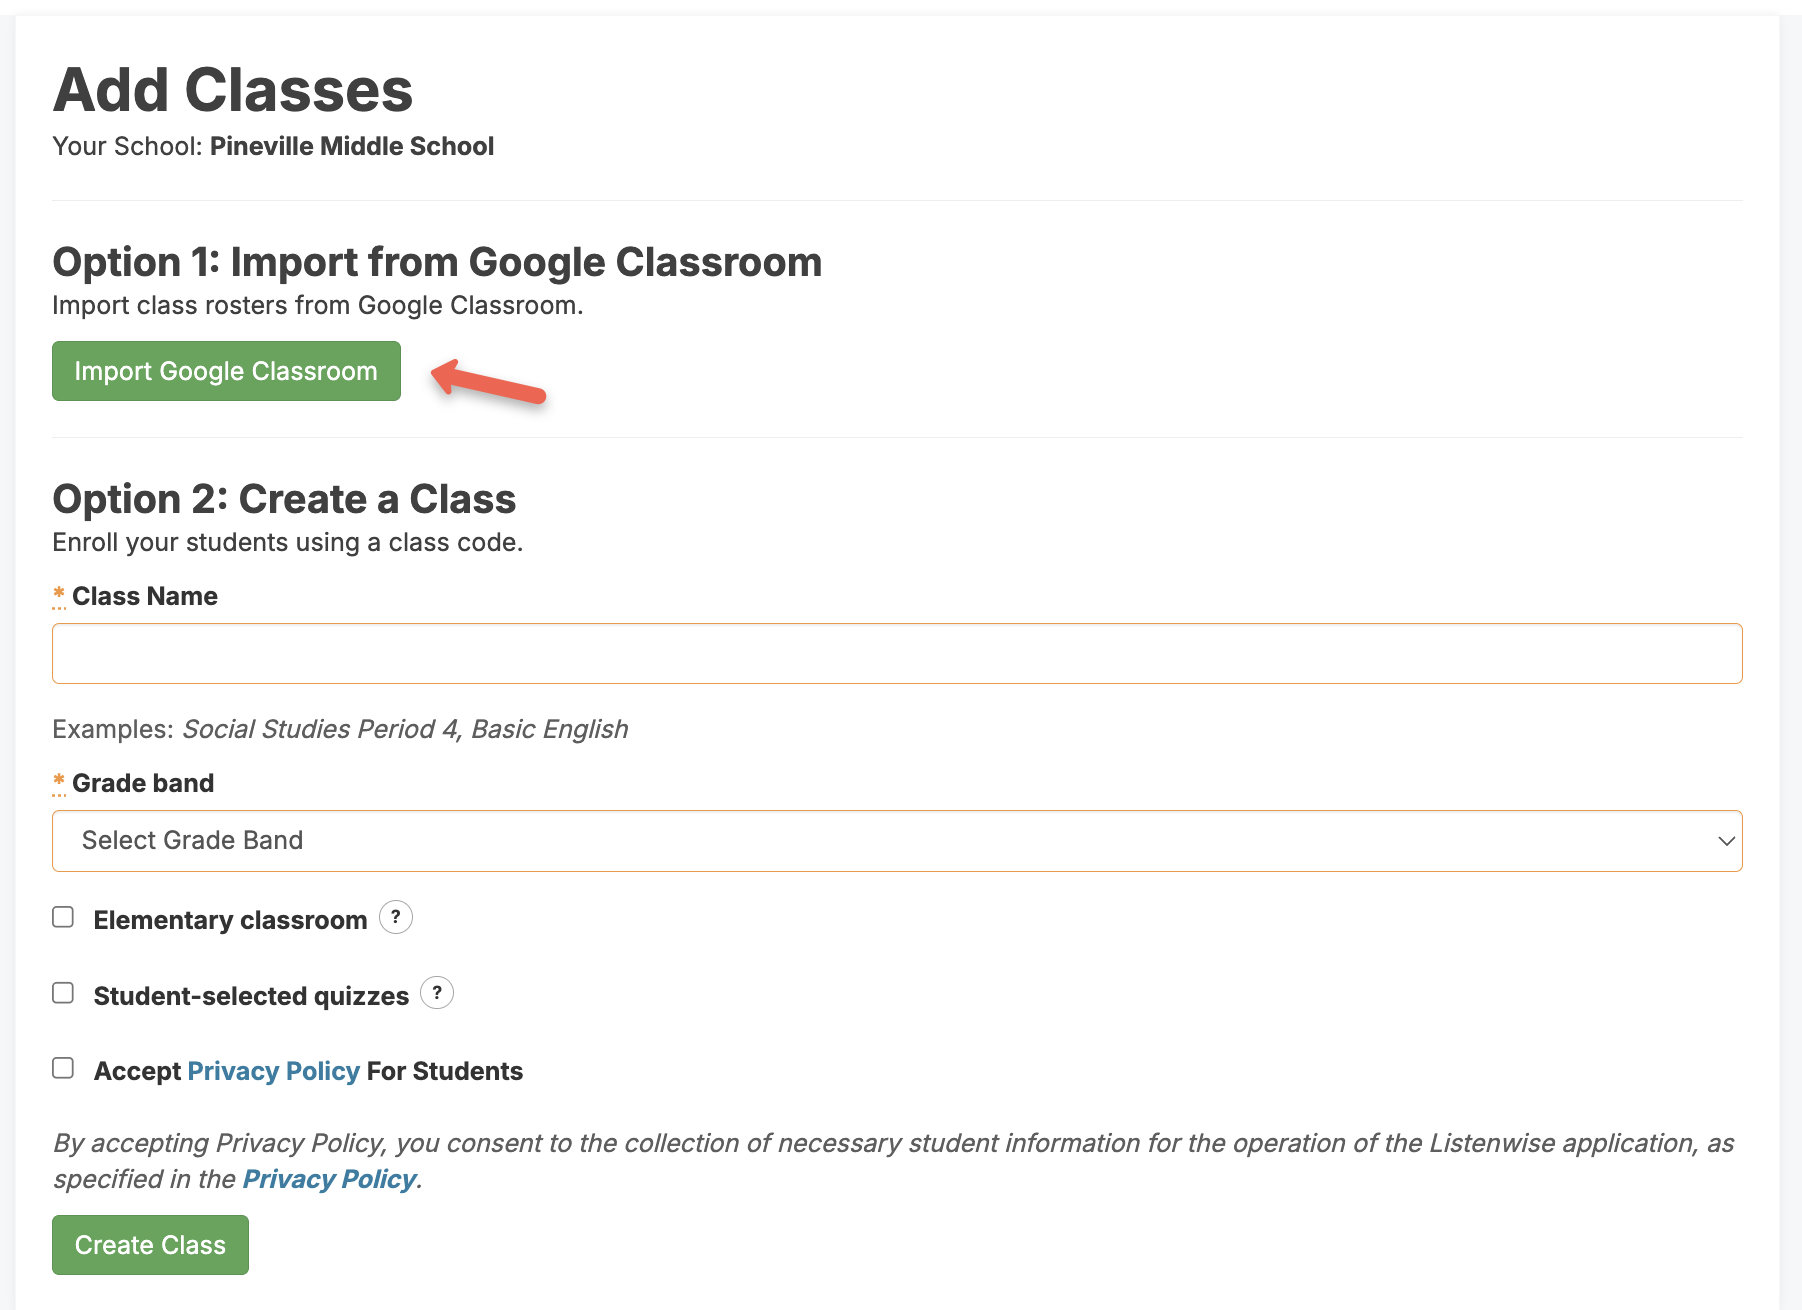Viewport: 1802px width, 1310px height.
Task: Open the italic Privacy Policy link in consent note
Action: coord(329,1179)
